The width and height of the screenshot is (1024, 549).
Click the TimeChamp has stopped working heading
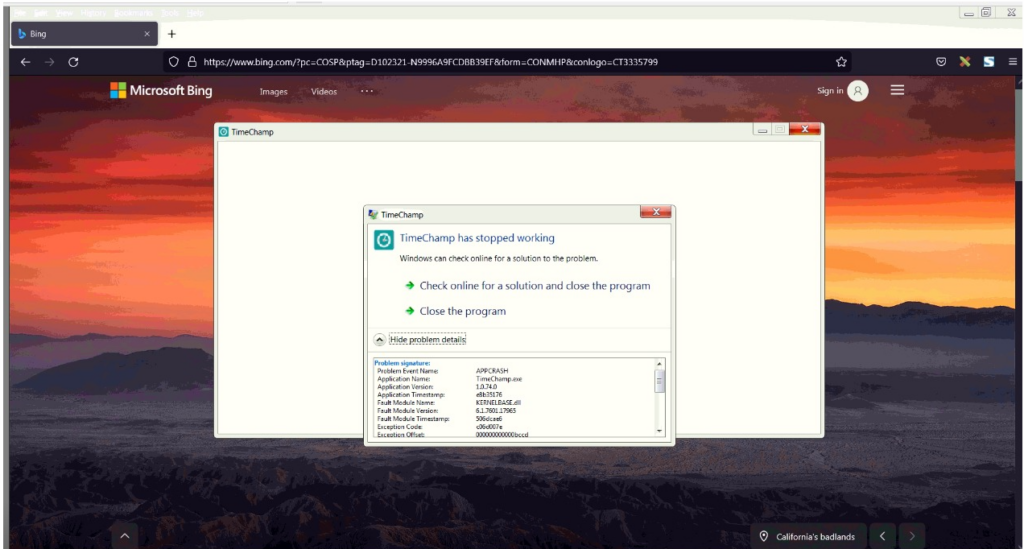(477, 238)
